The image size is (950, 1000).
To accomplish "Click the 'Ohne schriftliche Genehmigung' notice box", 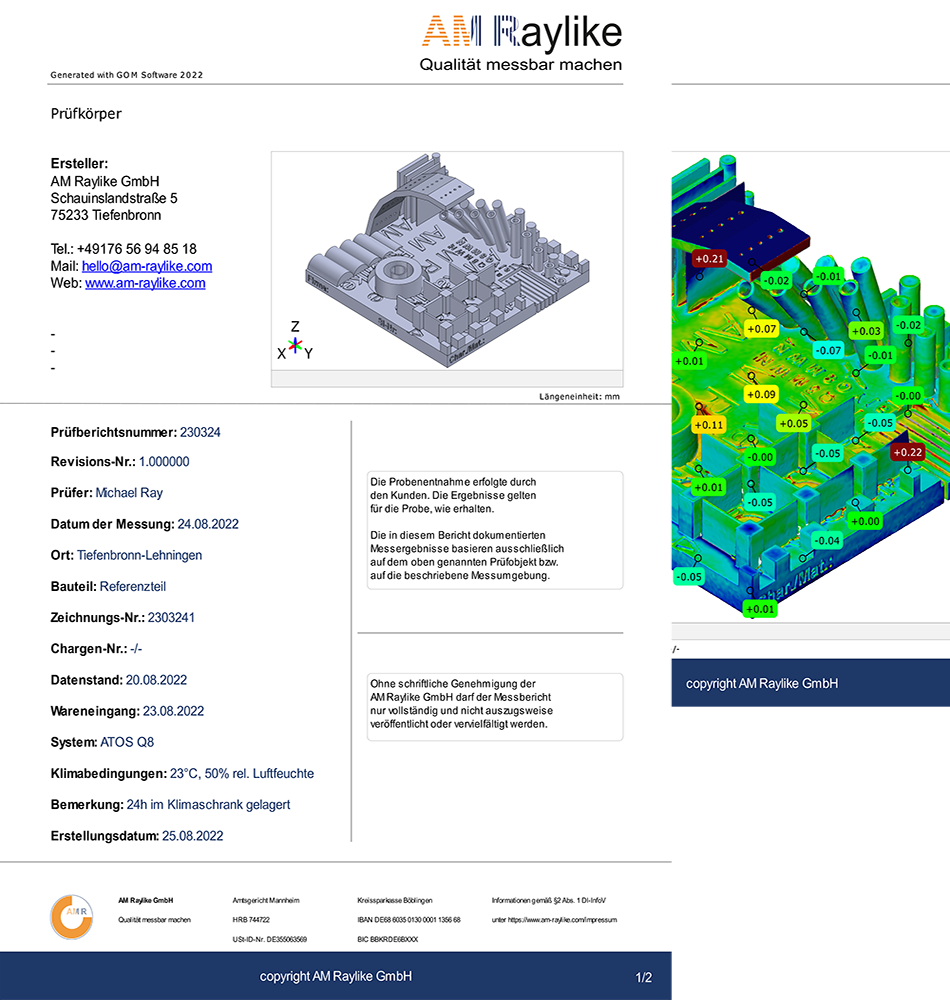I will pos(495,707).
